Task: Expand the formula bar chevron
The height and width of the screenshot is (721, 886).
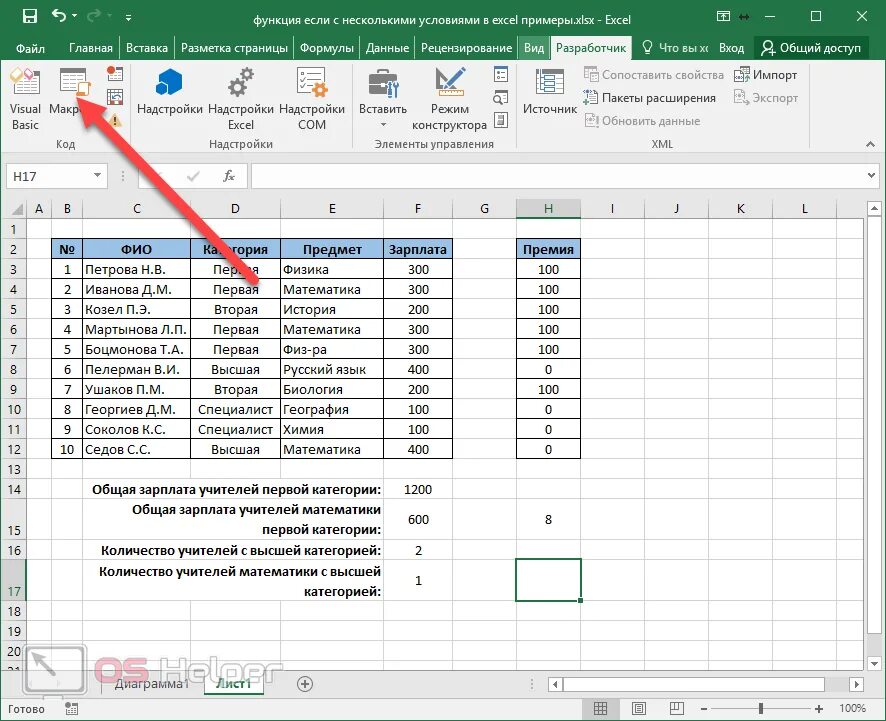Action: (x=871, y=176)
